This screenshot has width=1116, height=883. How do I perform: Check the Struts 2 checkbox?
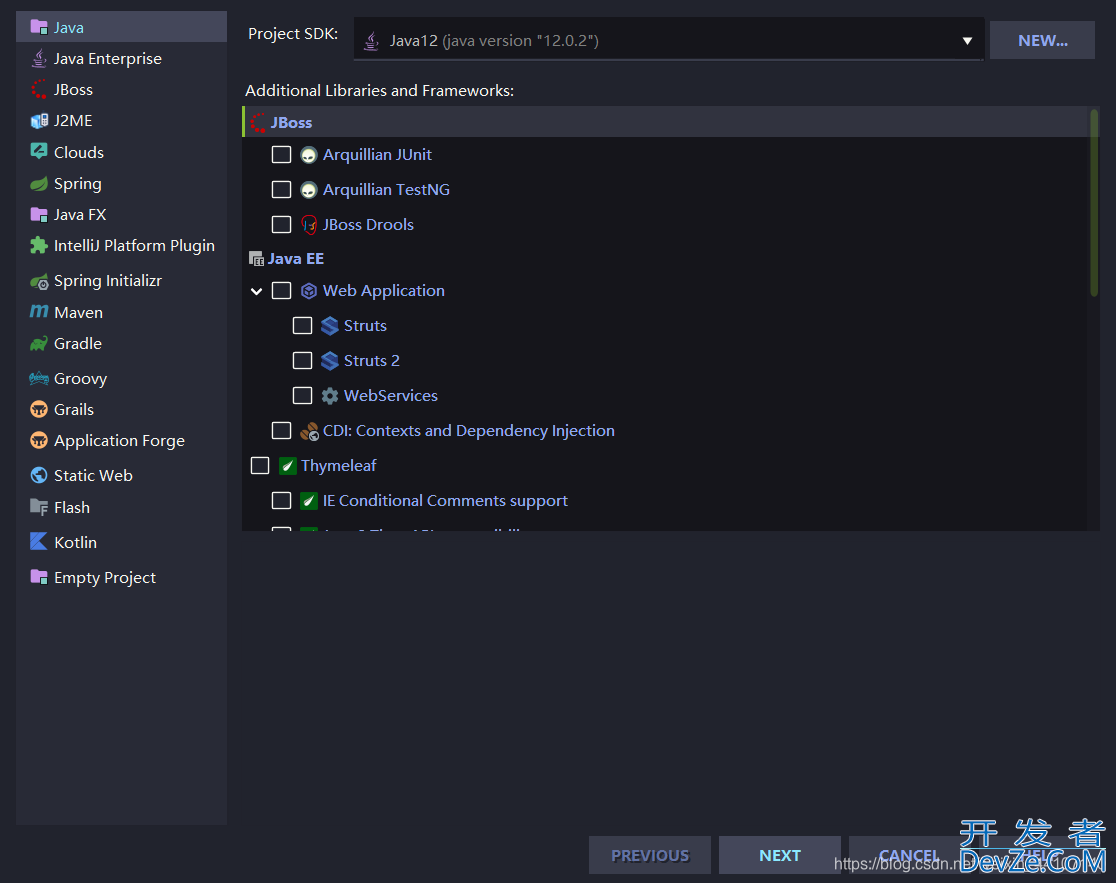[302, 361]
